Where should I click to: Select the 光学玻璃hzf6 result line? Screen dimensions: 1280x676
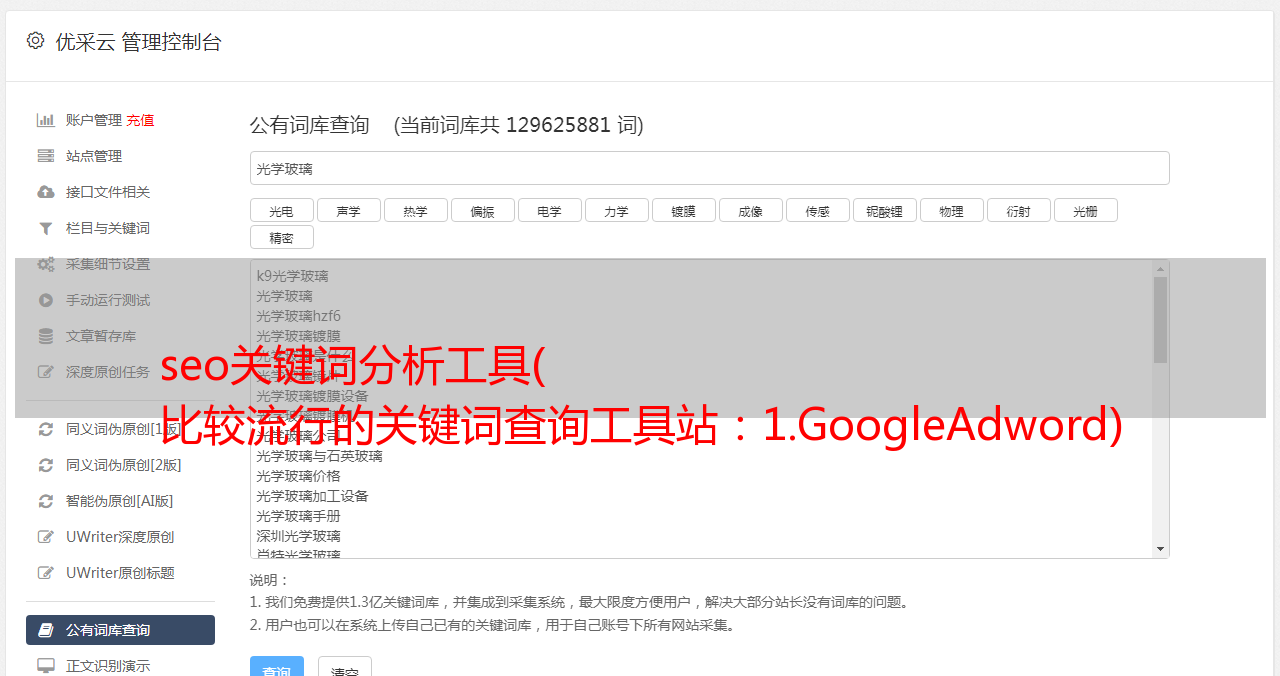click(298, 316)
